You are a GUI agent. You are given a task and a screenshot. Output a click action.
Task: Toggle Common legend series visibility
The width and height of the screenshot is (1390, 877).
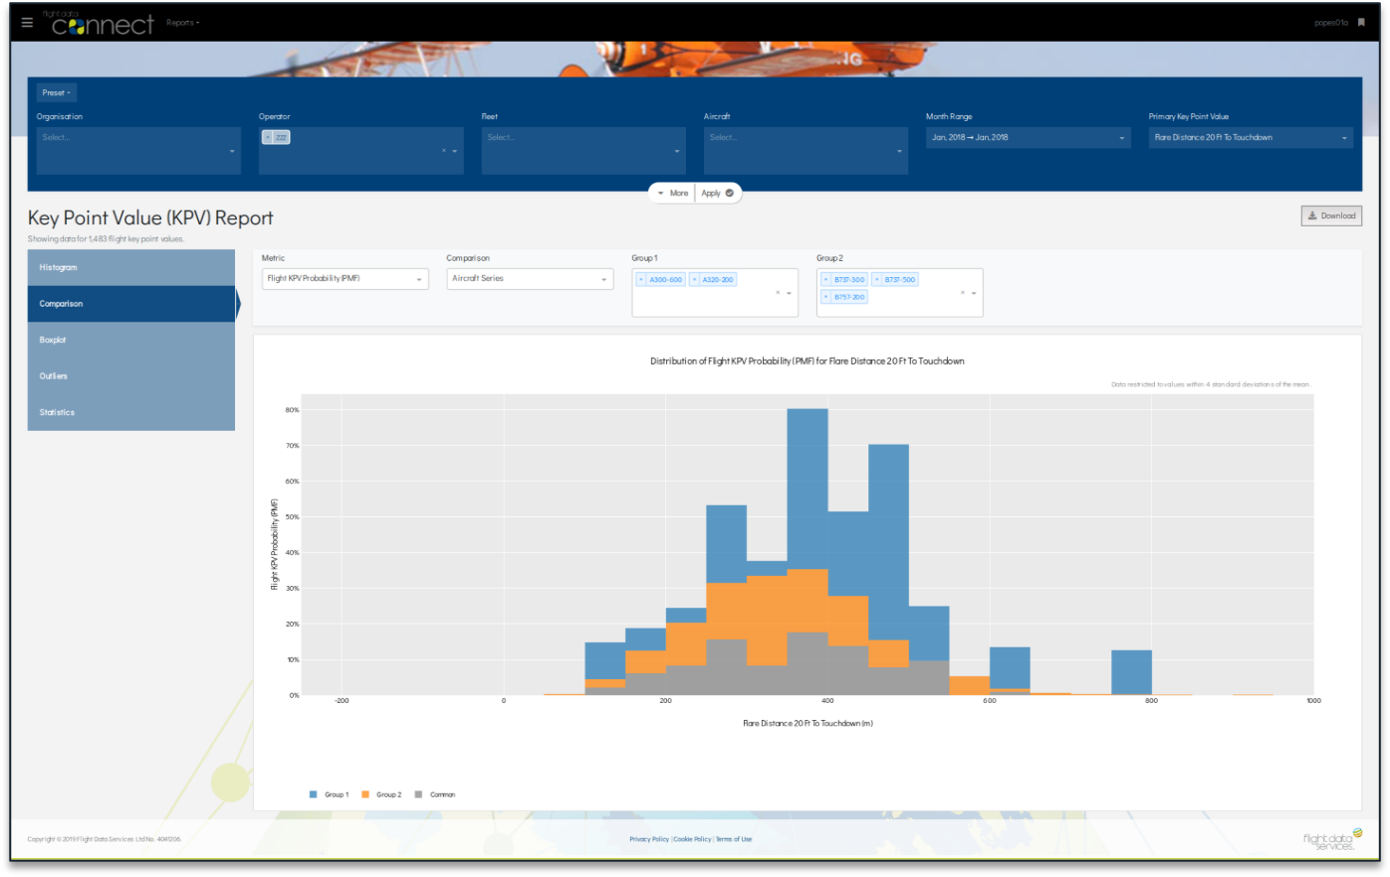click(x=435, y=795)
